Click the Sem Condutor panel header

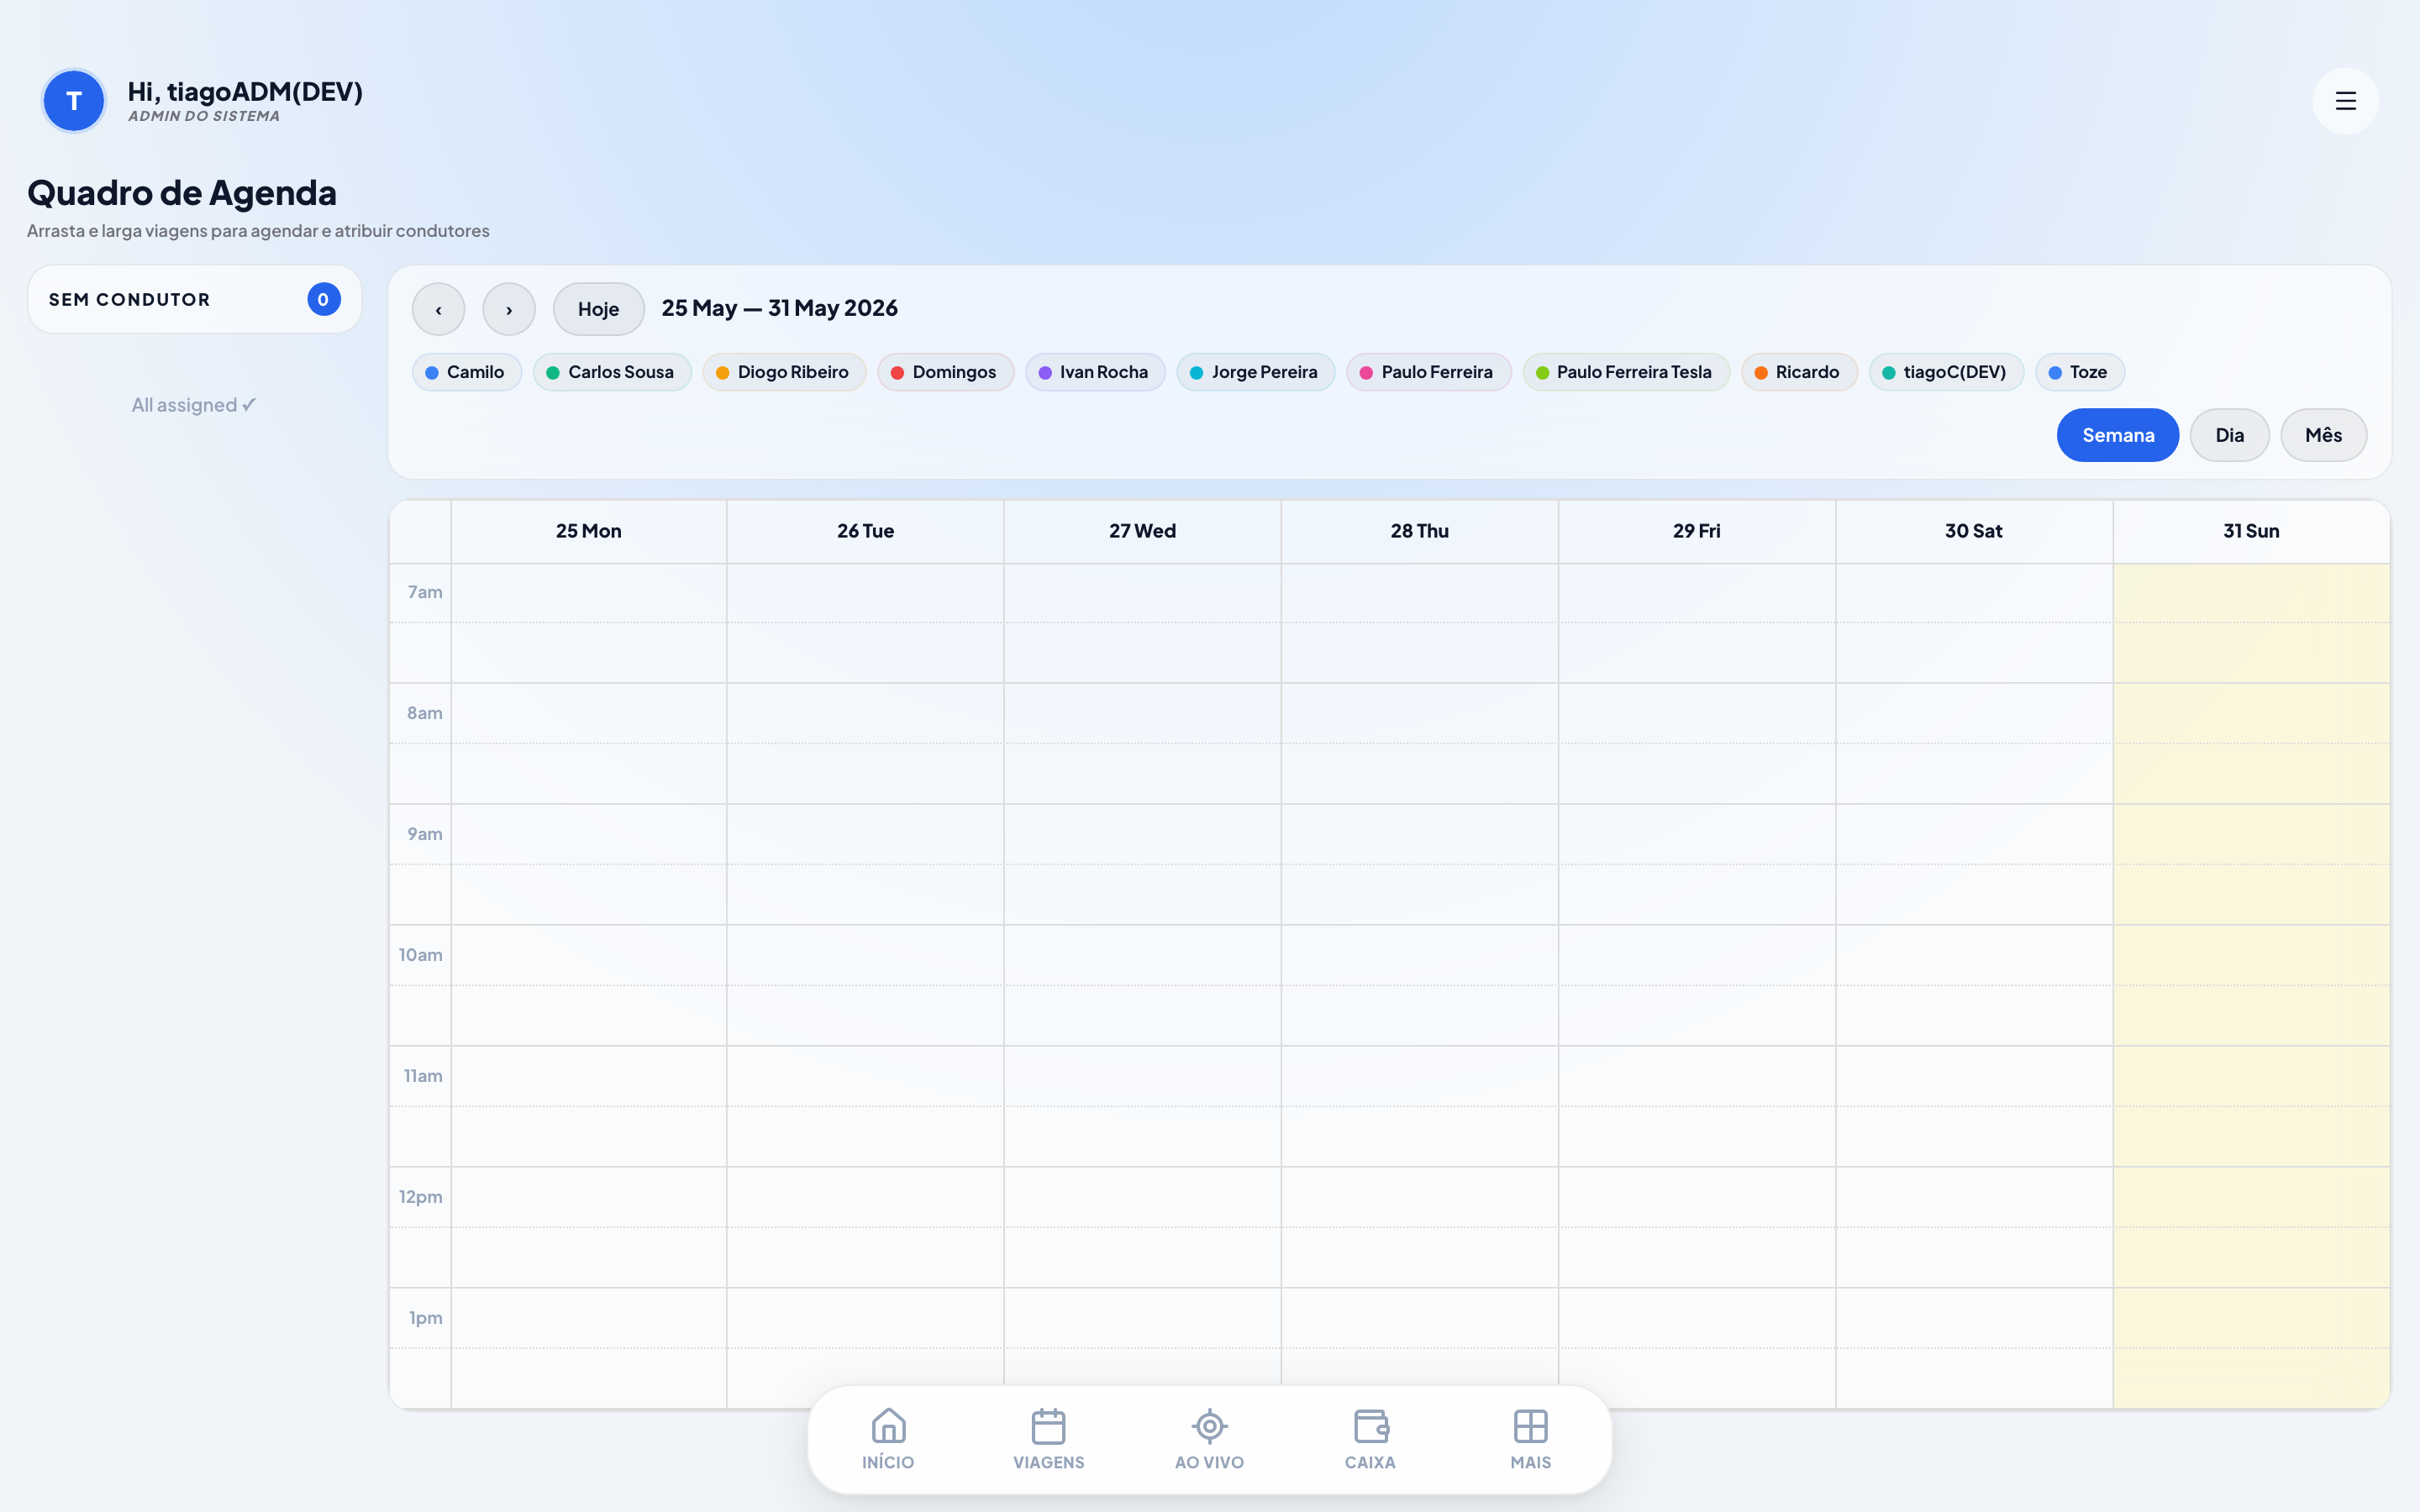tap(194, 299)
